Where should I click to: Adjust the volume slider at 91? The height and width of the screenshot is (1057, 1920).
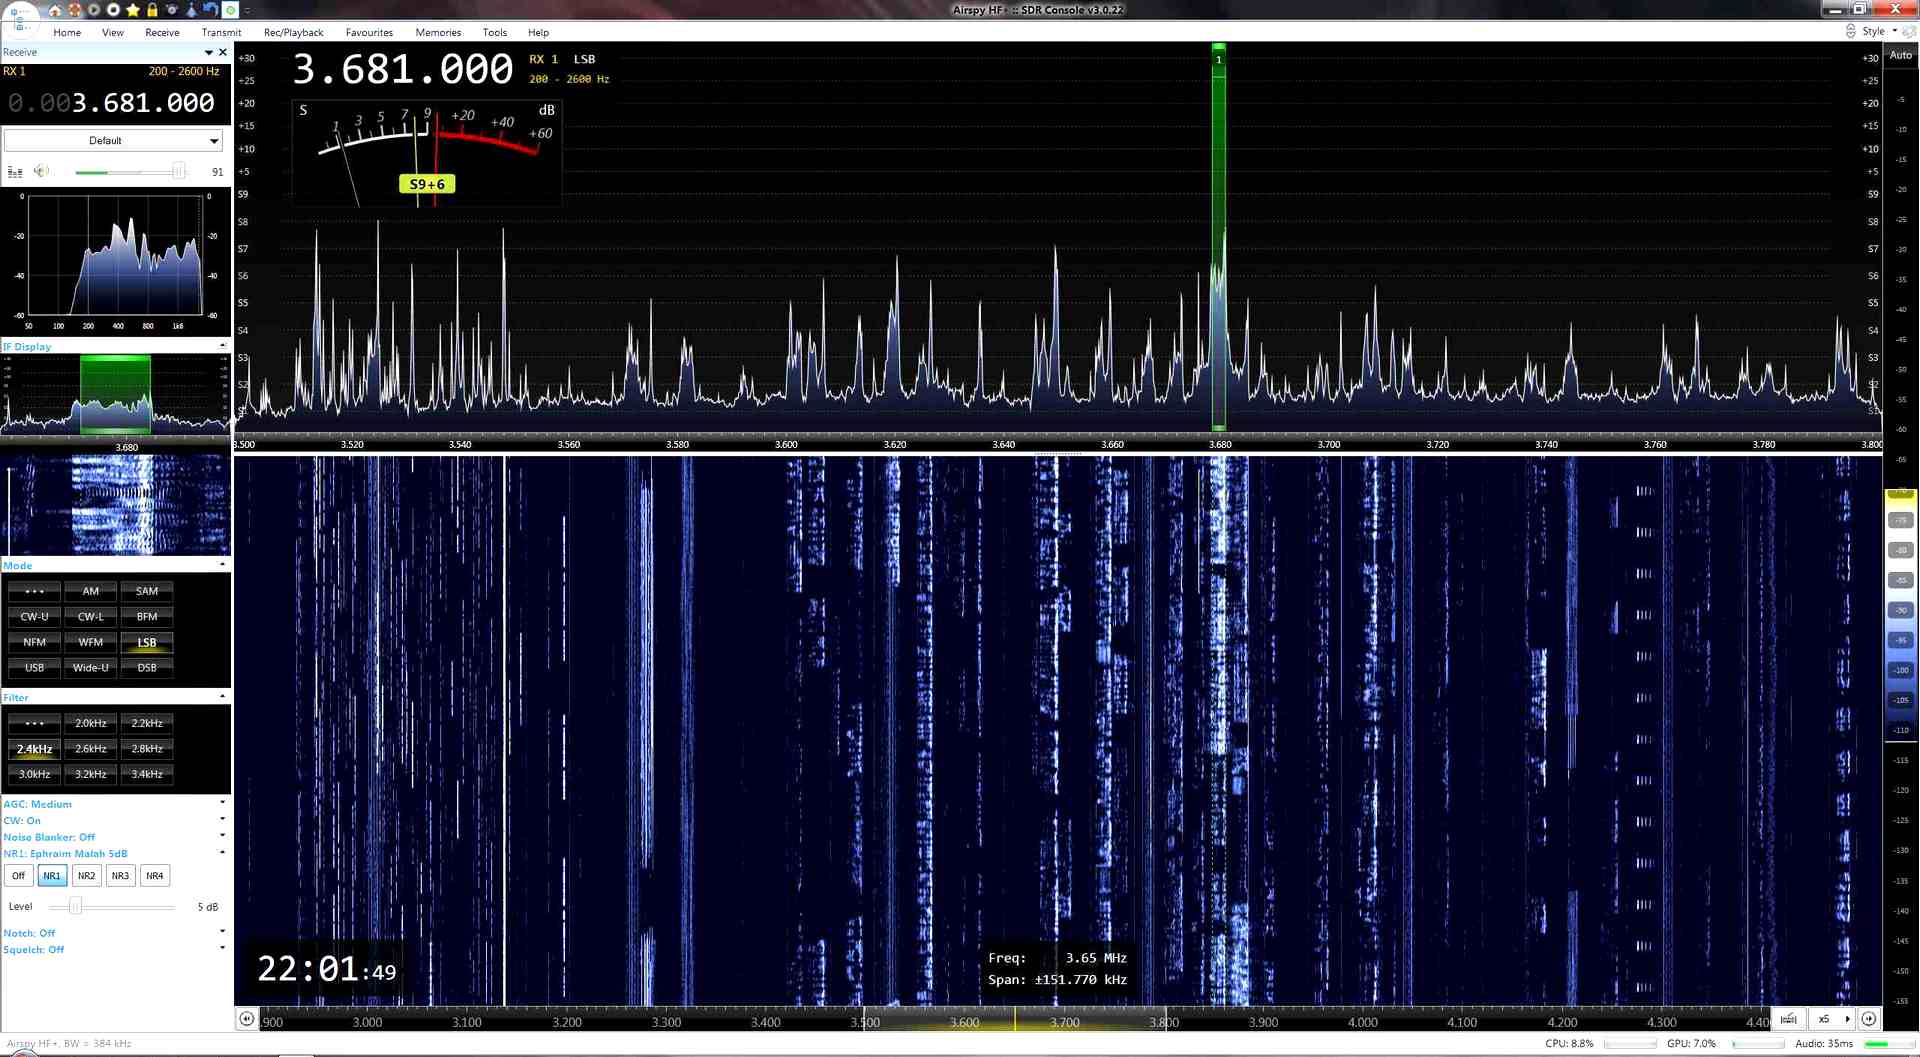pos(178,172)
